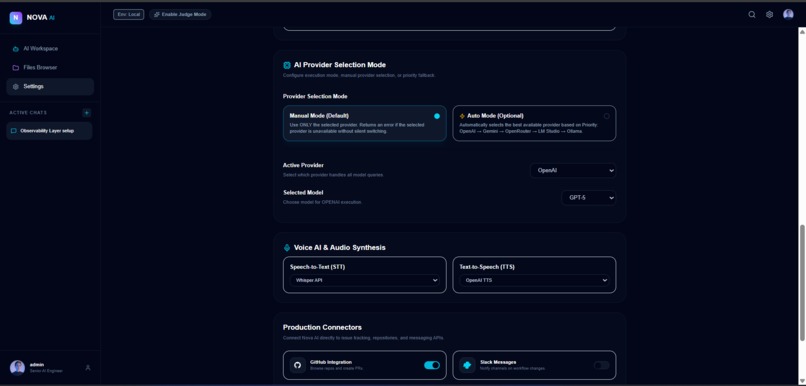This screenshot has width=806, height=386.
Task: Click the Selected Model label
Action: 303,193
